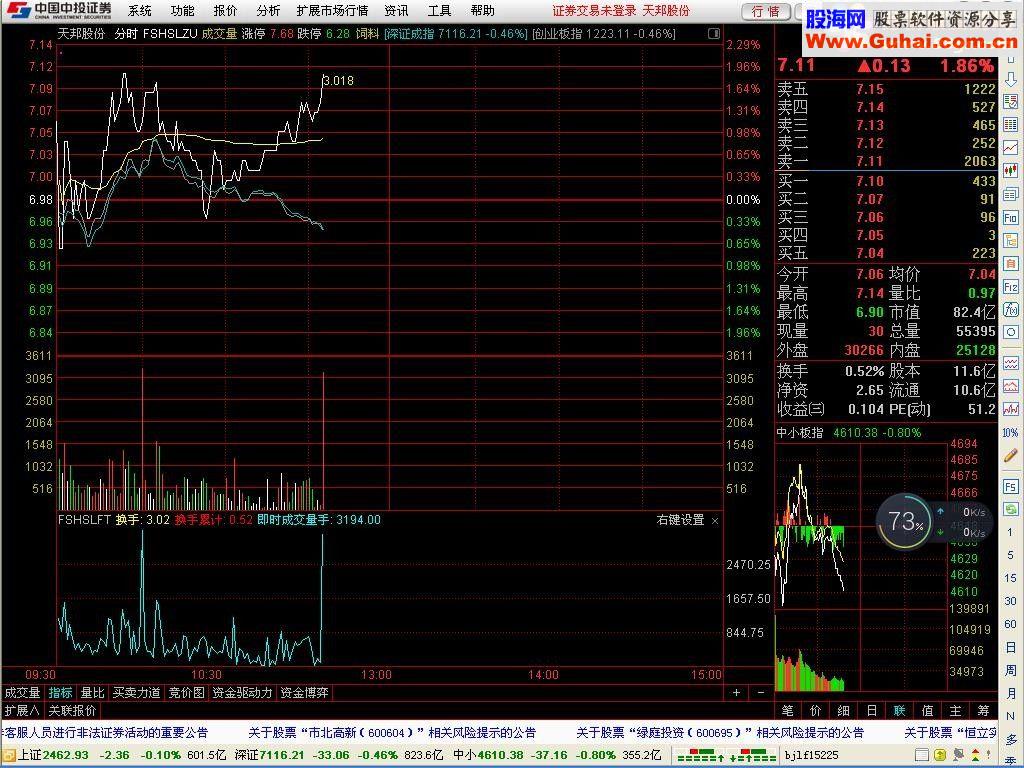
Task: Open the f(x) formula icon
Action: [x=1010, y=310]
